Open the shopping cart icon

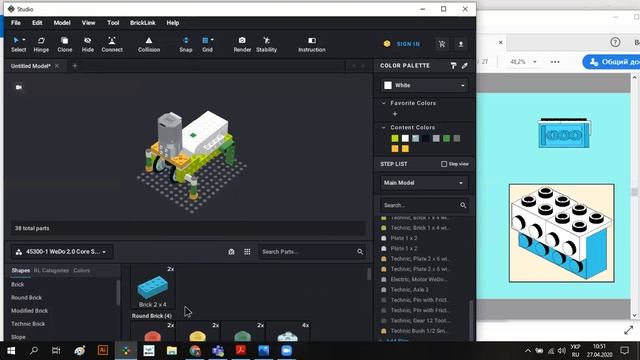(442, 44)
